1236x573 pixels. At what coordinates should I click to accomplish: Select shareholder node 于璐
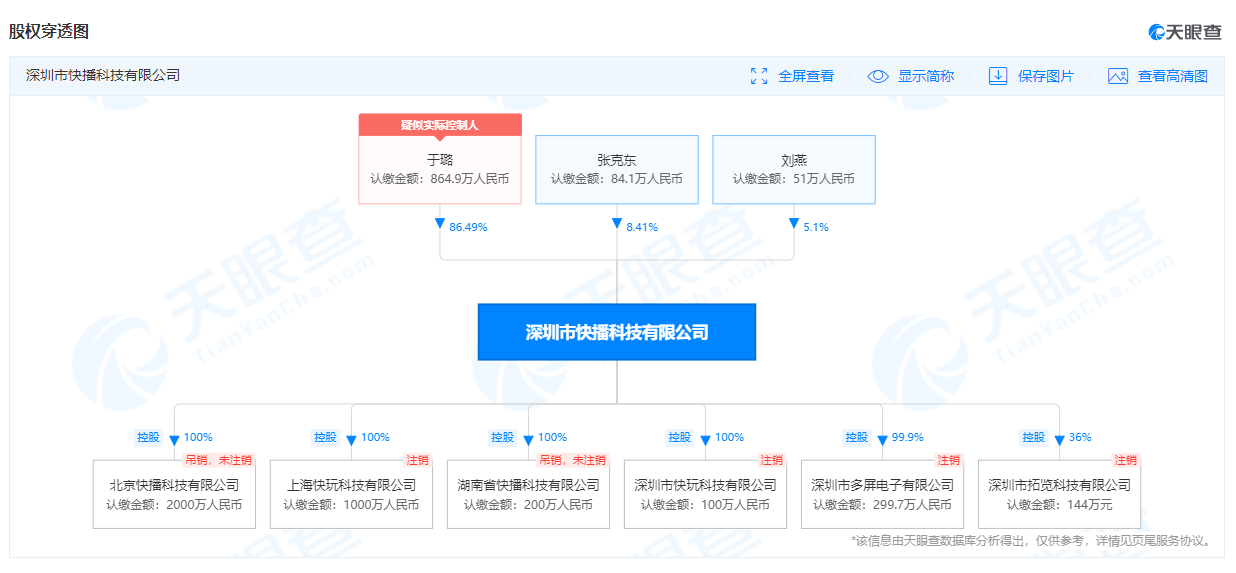pos(440,169)
